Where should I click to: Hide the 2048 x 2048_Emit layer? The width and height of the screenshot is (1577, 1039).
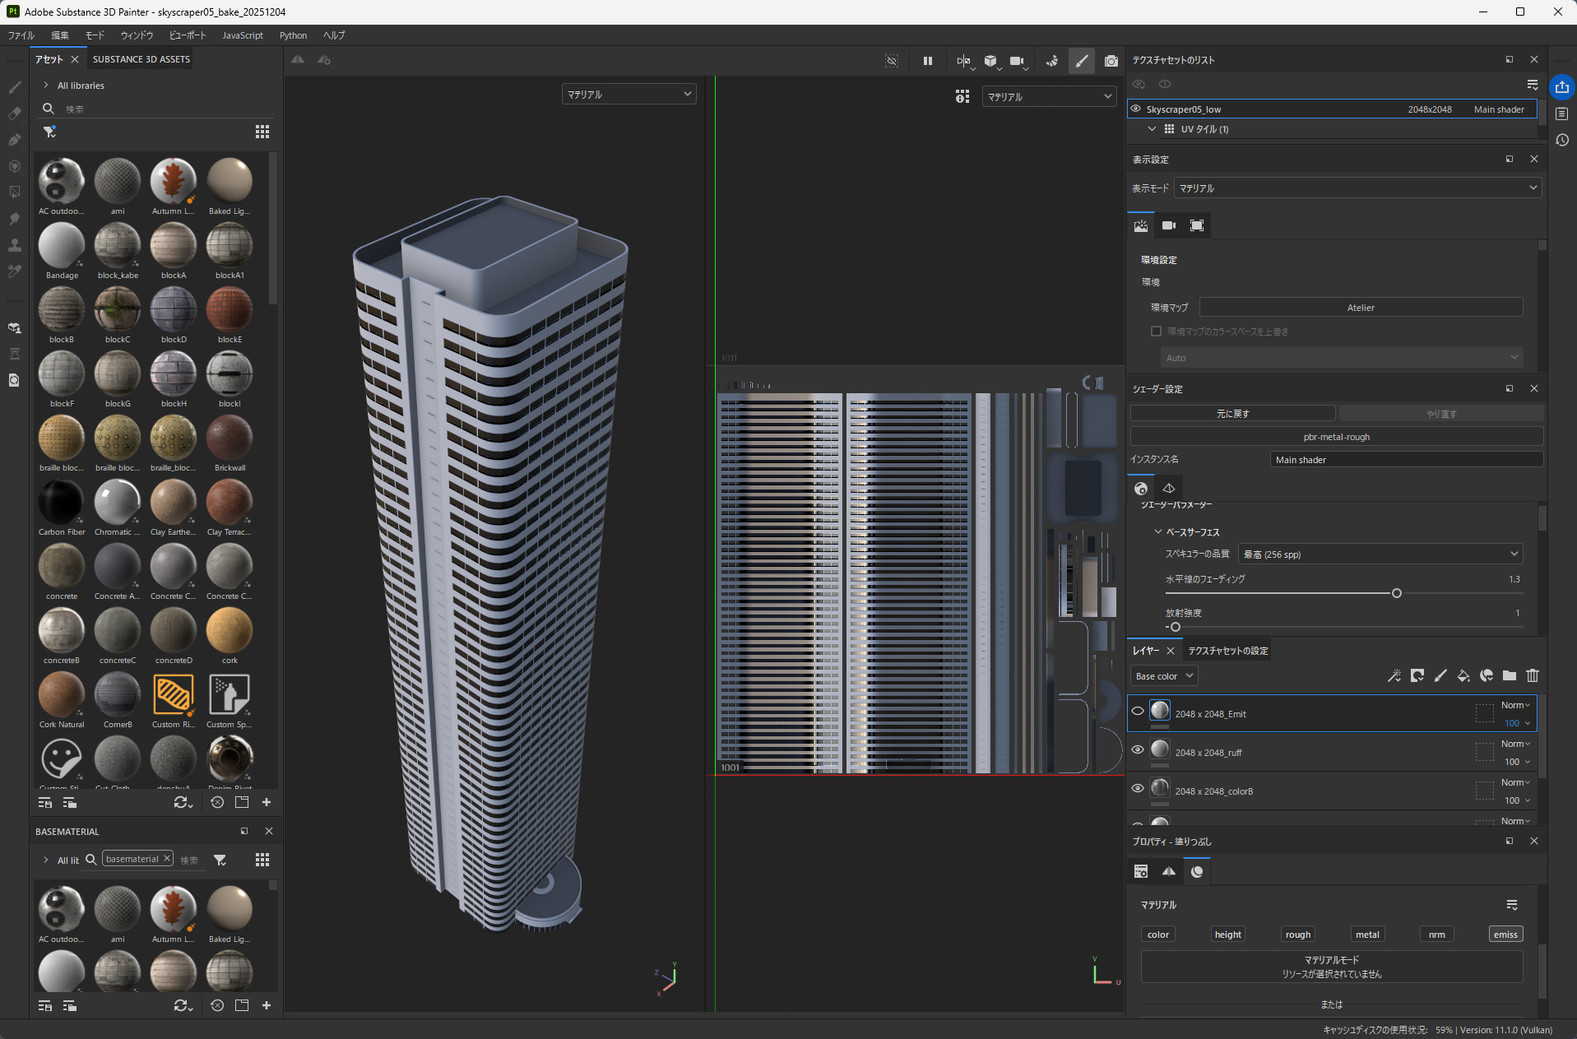click(x=1137, y=712)
